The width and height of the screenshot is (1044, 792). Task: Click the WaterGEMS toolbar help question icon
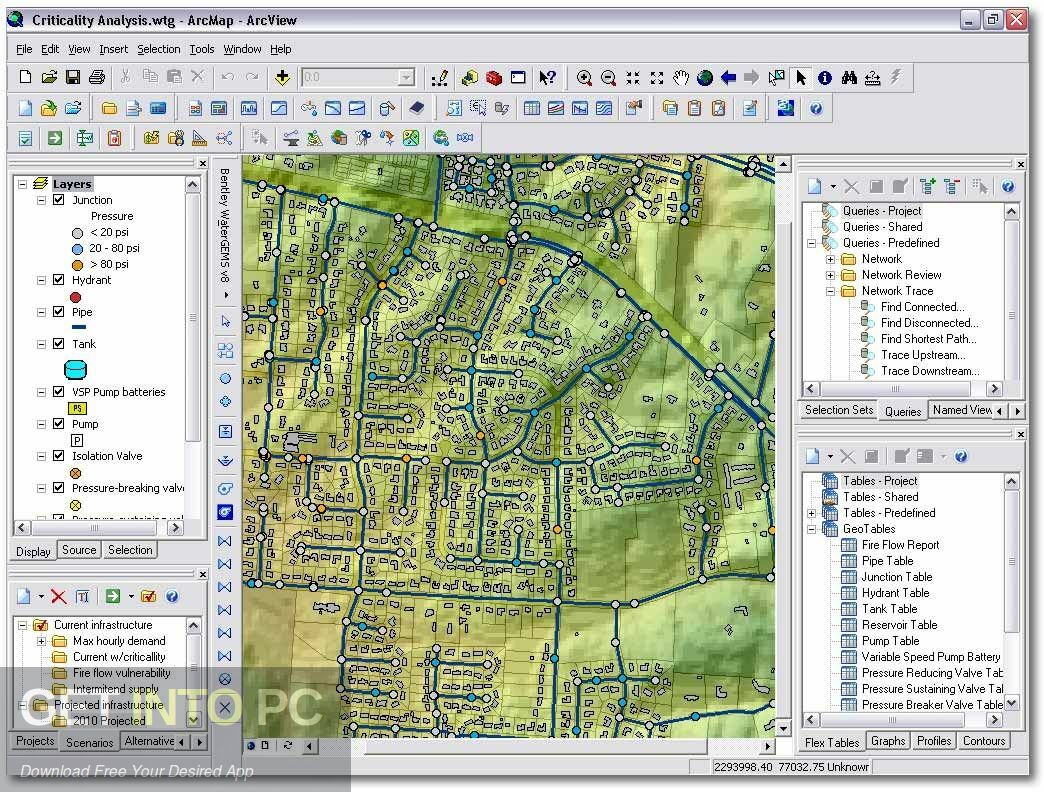click(816, 108)
